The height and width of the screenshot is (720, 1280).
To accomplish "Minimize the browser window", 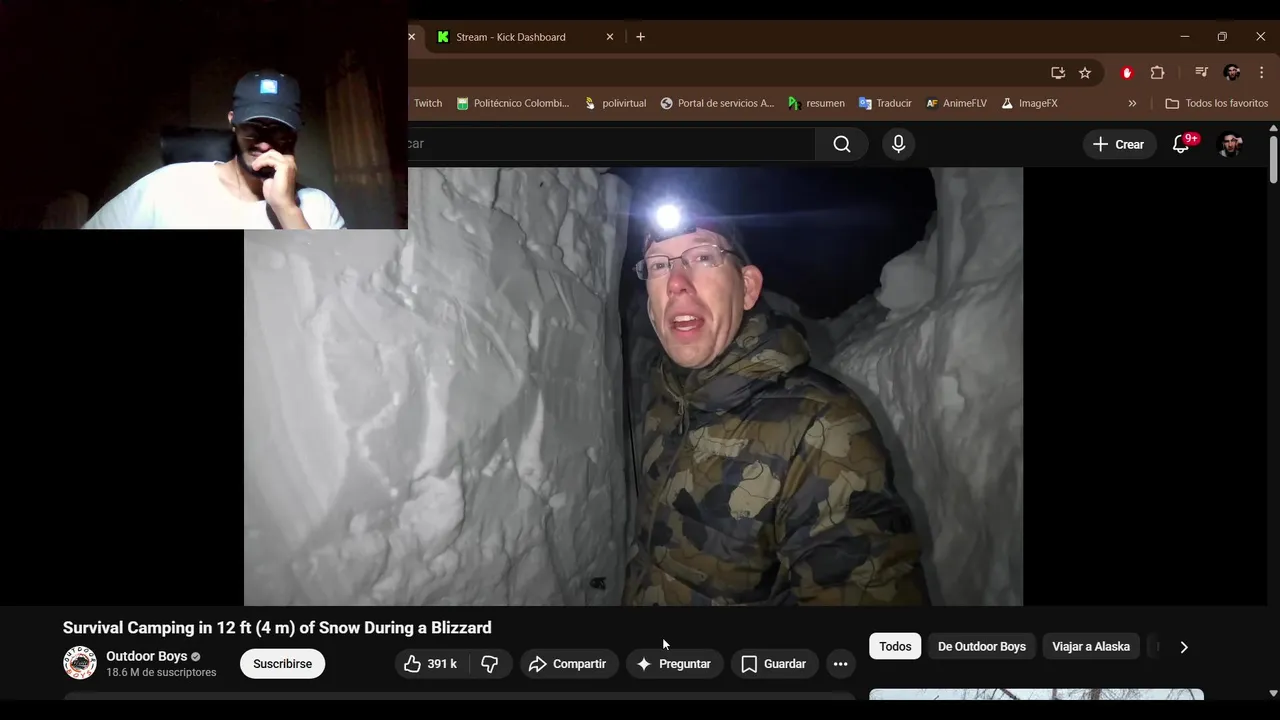I will click(x=1184, y=37).
